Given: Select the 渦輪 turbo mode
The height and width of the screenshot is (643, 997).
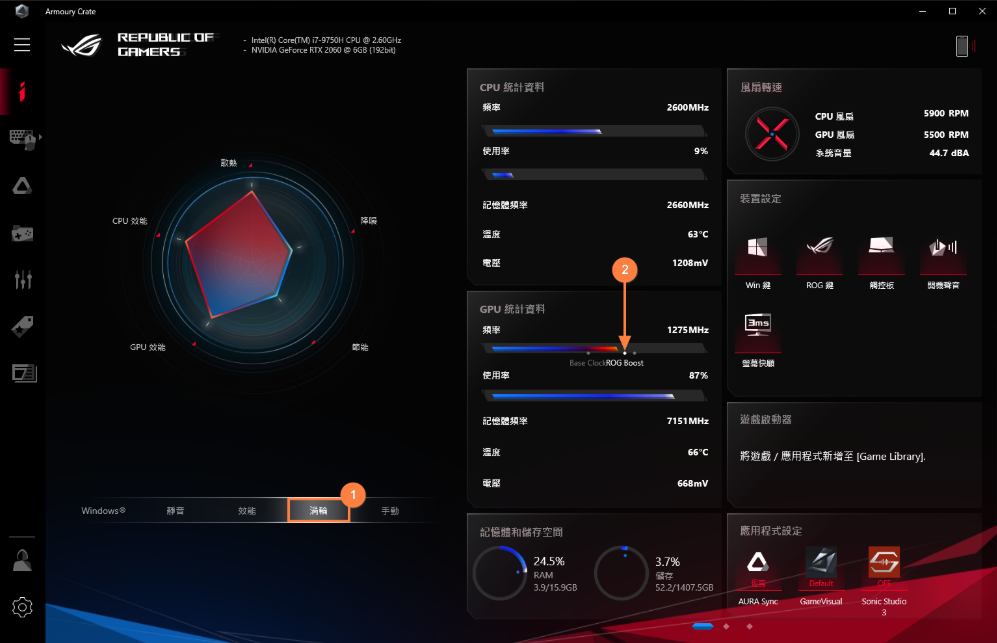Looking at the screenshot, I should point(319,511).
